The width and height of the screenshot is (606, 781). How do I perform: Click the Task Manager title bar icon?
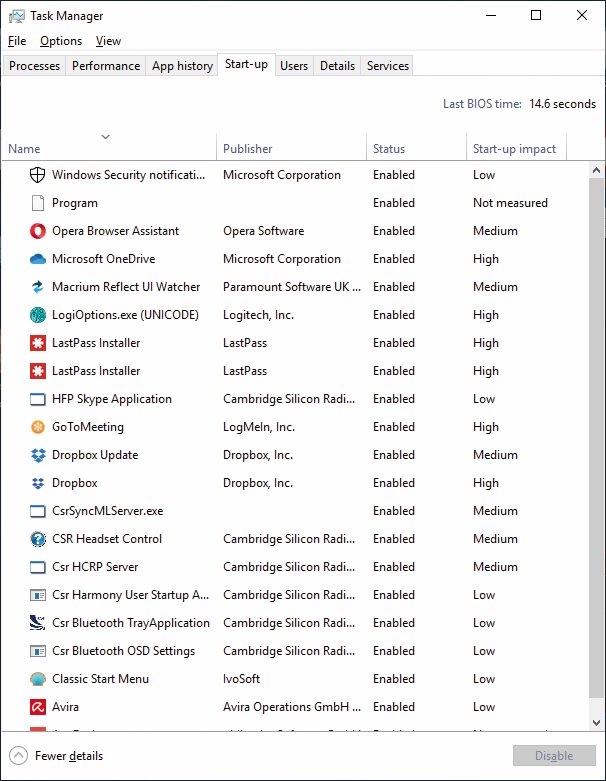point(16,16)
